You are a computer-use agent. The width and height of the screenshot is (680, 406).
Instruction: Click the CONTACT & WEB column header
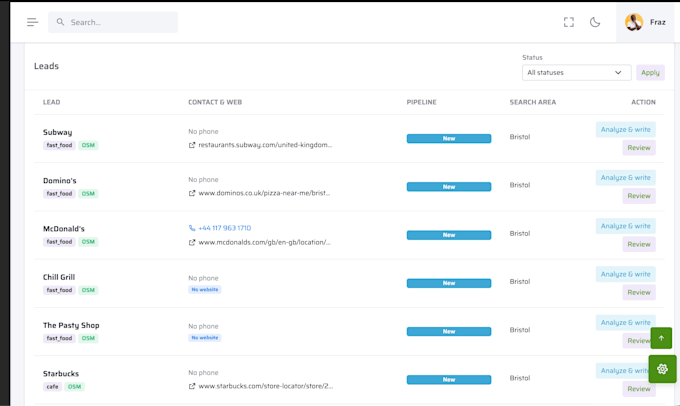pyautogui.click(x=215, y=102)
